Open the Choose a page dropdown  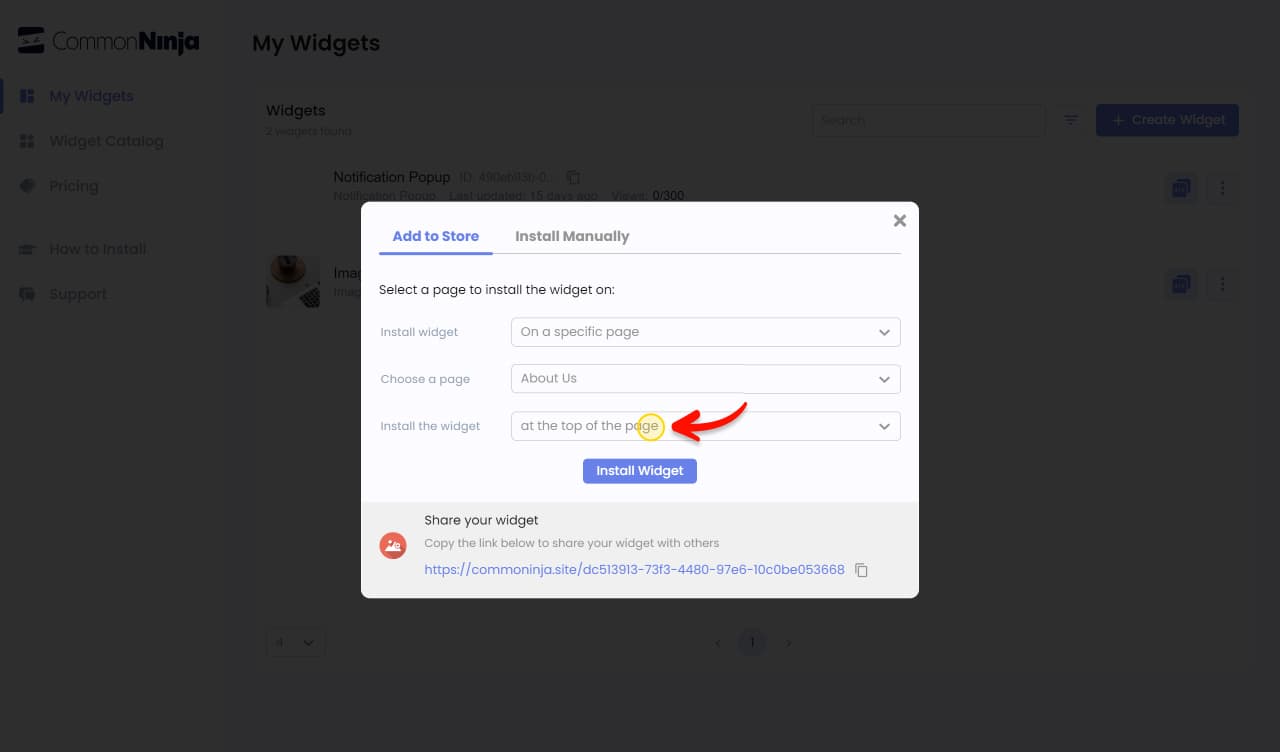pyautogui.click(x=706, y=379)
